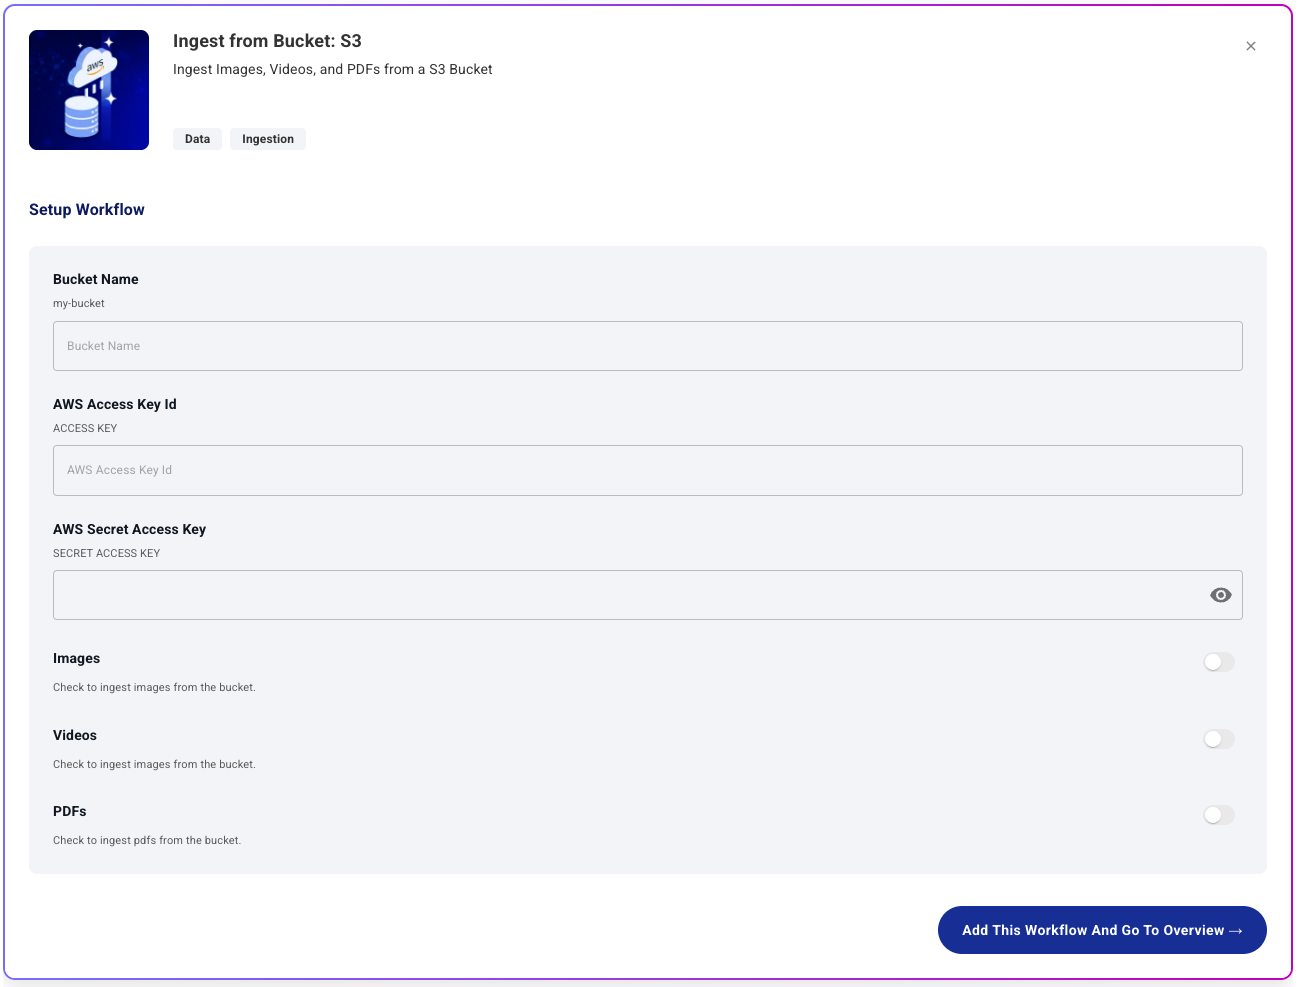Select the Ingestion tag

268,139
